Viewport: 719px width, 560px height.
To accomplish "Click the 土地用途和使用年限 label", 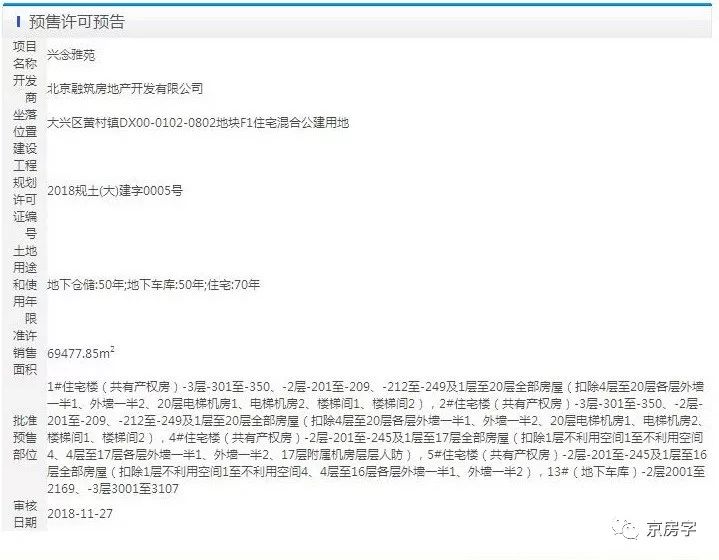I will (x=25, y=285).
